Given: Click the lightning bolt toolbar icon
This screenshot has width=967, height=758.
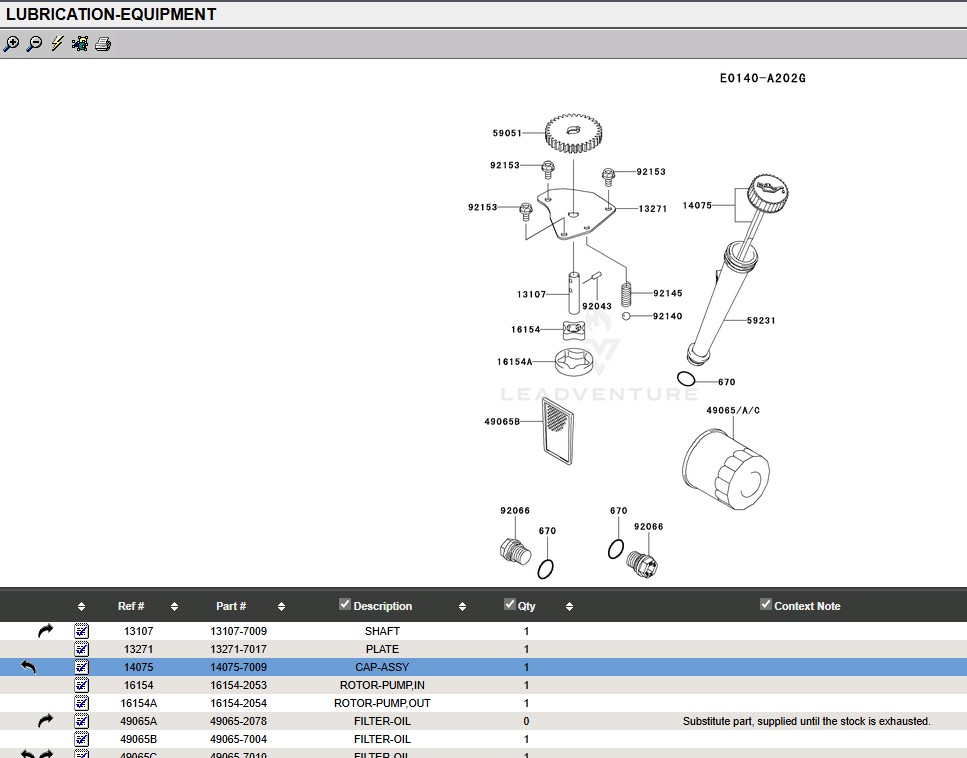Looking at the screenshot, I should click(57, 44).
